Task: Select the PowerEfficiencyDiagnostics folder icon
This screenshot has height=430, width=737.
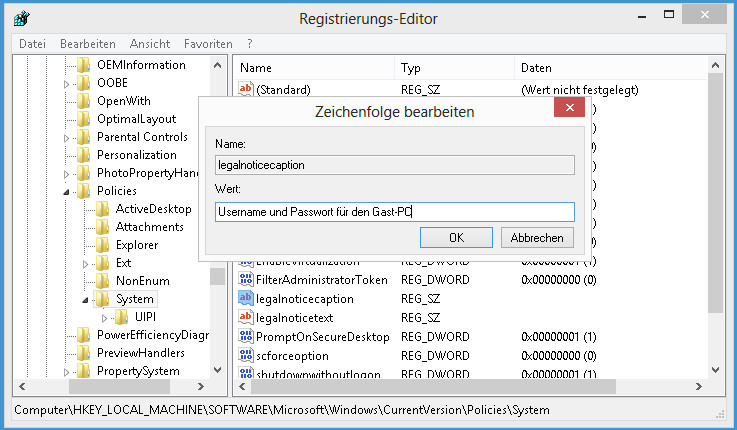Action: pos(84,335)
